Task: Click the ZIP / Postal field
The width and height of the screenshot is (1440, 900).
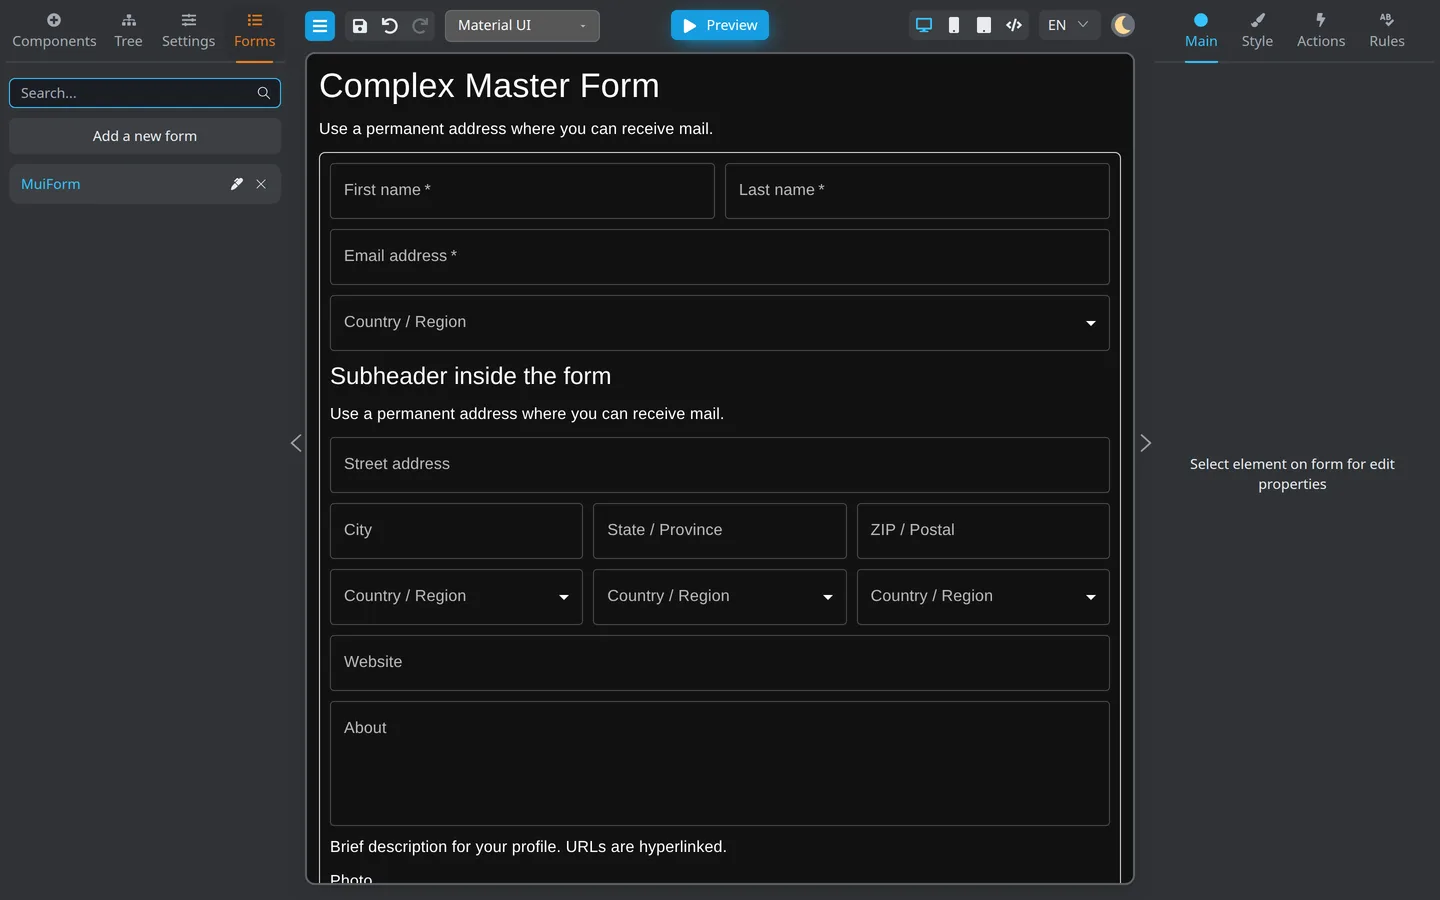Action: coord(983,531)
